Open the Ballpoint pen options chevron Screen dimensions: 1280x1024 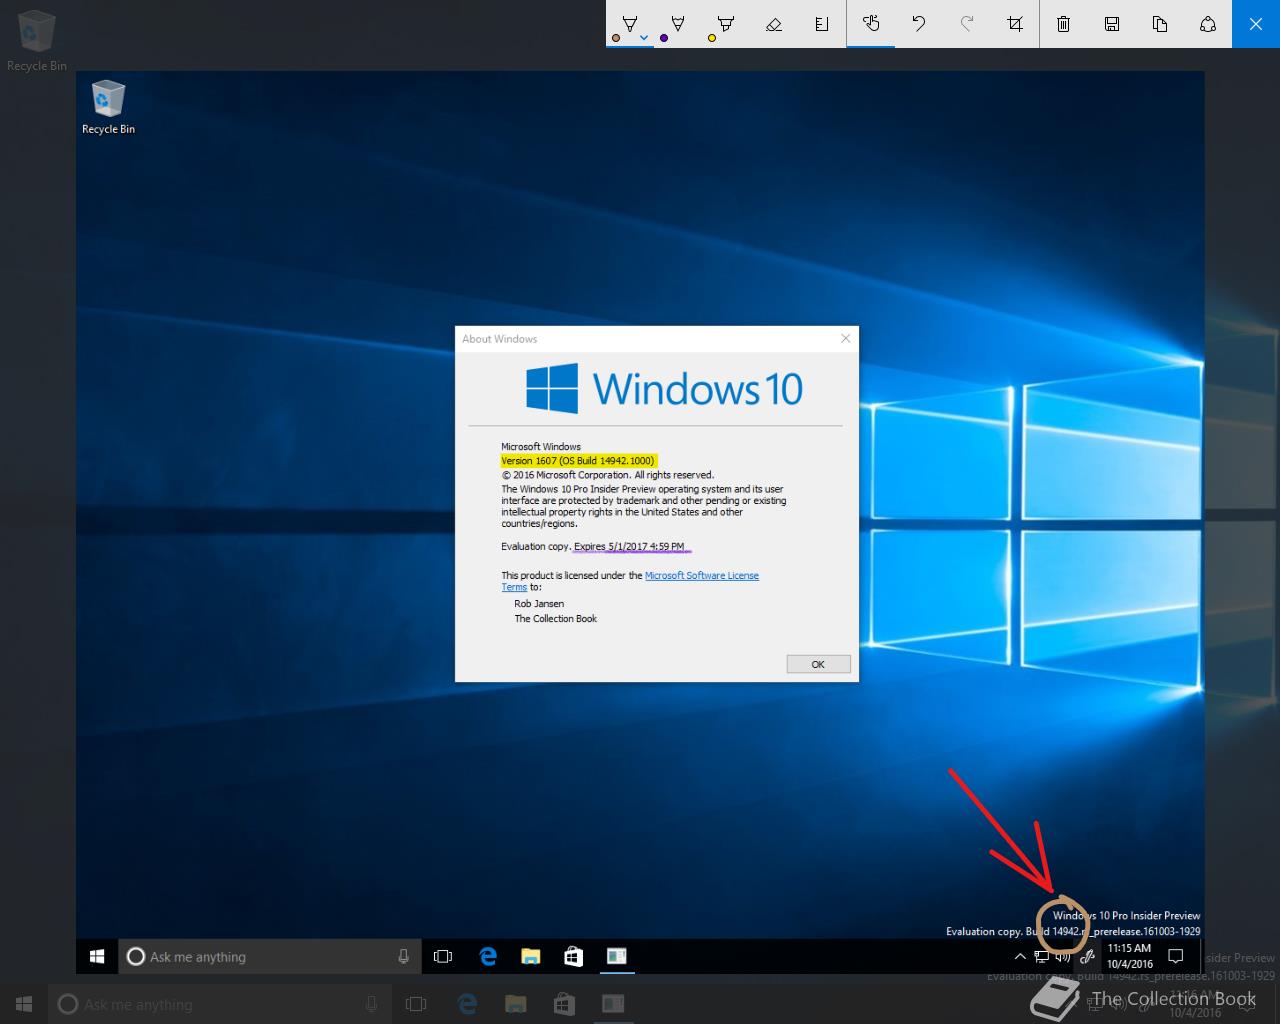click(644, 38)
